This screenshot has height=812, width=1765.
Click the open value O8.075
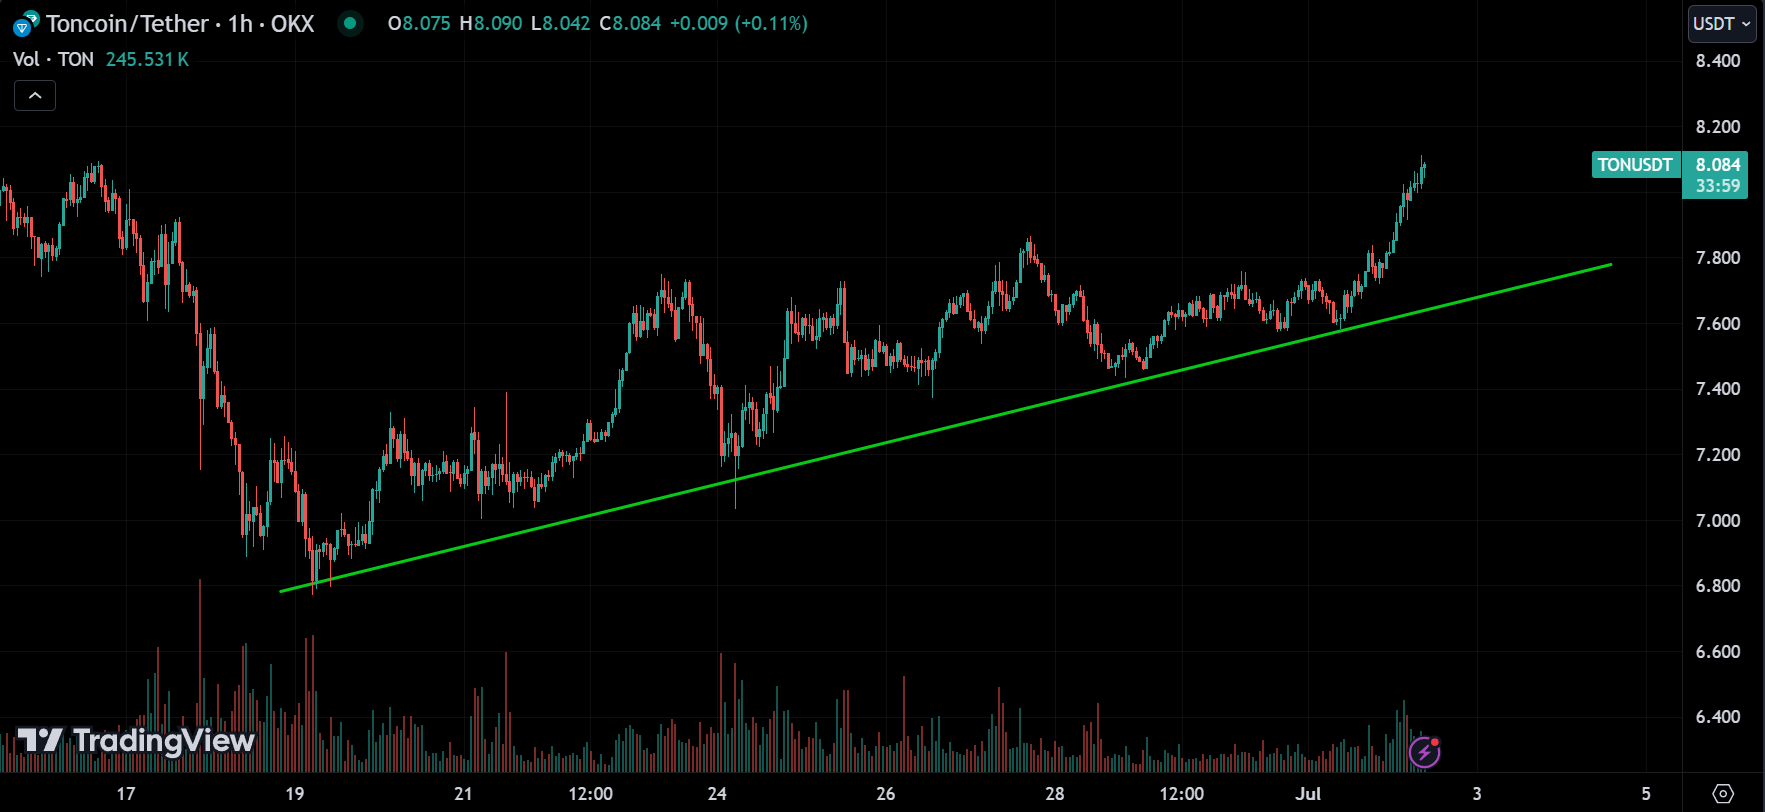click(419, 23)
